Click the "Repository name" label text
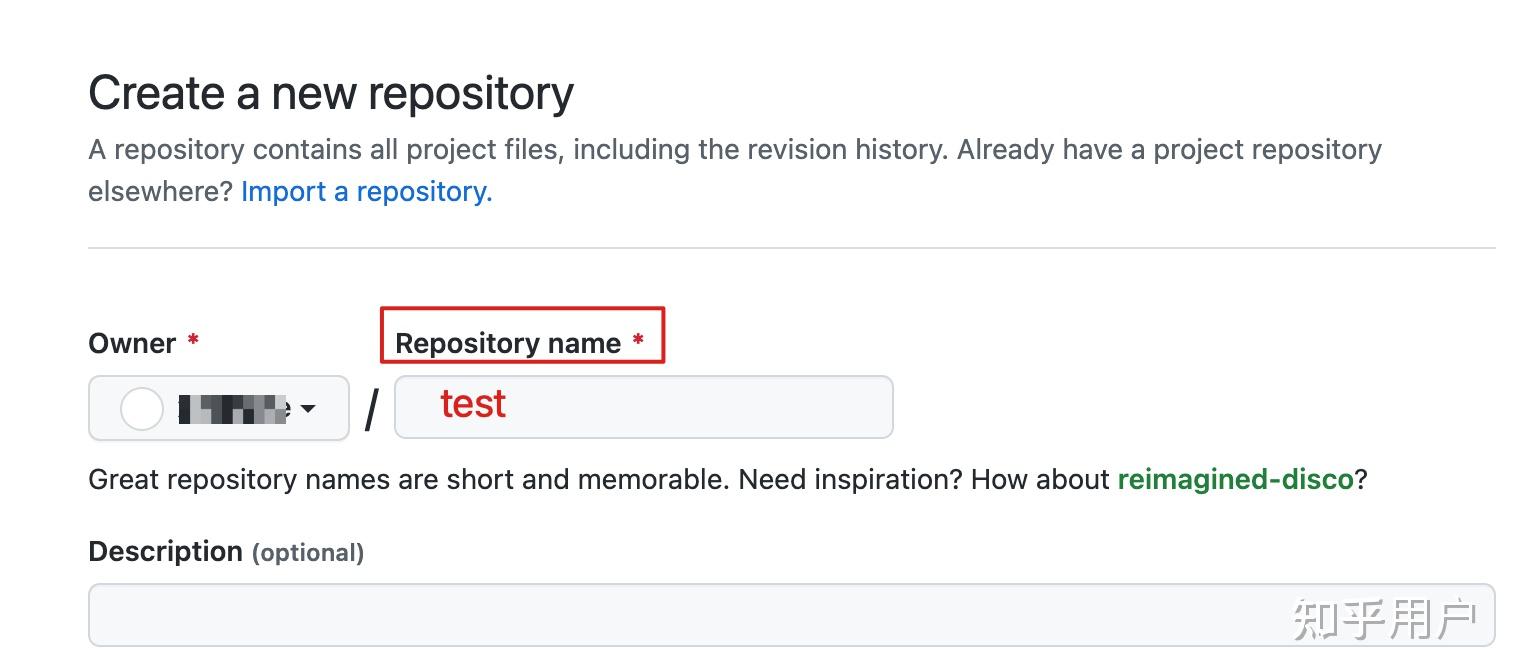The width and height of the screenshot is (1520, 672). (x=508, y=343)
